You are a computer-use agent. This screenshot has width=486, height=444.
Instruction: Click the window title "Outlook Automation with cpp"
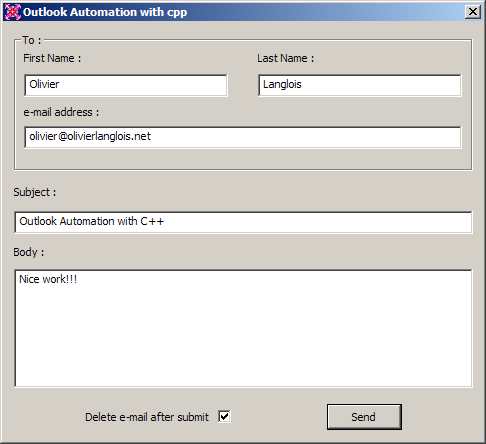(105, 12)
